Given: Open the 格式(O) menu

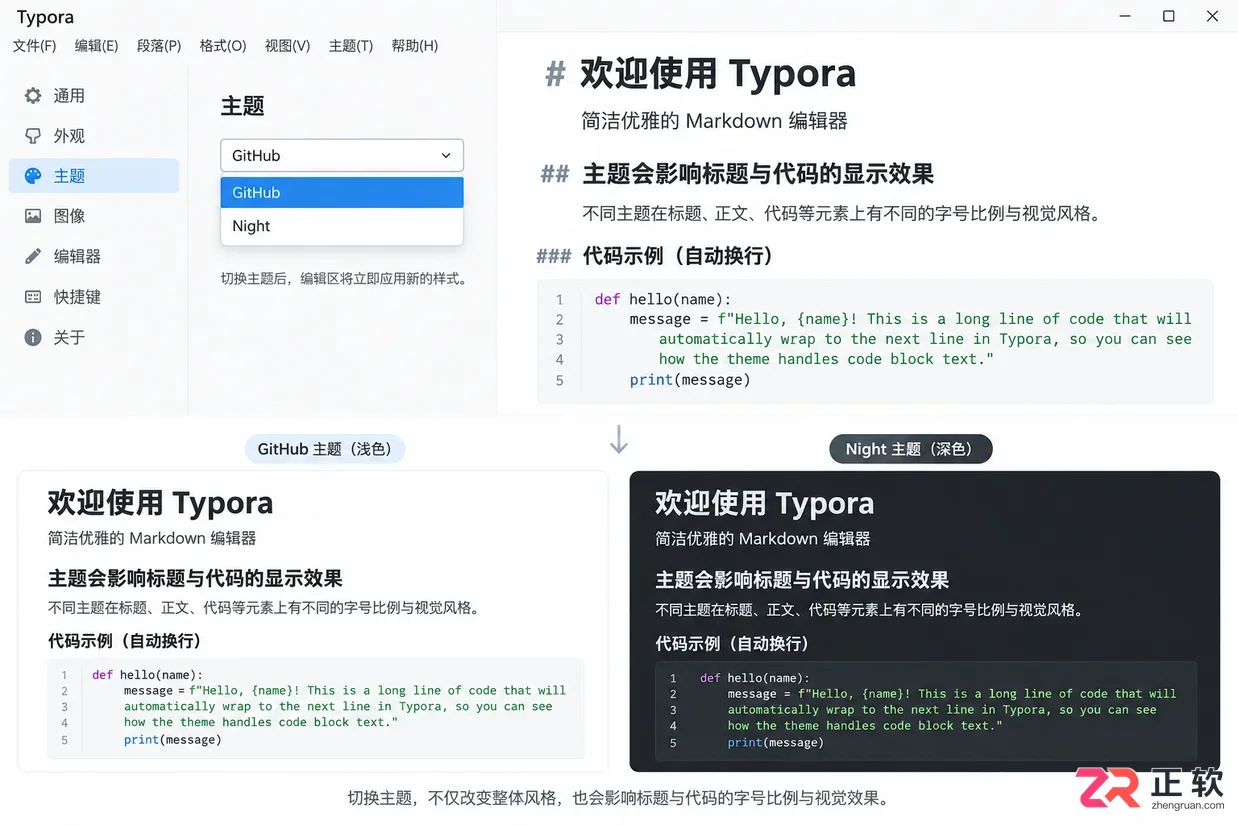Looking at the screenshot, I should [223, 46].
